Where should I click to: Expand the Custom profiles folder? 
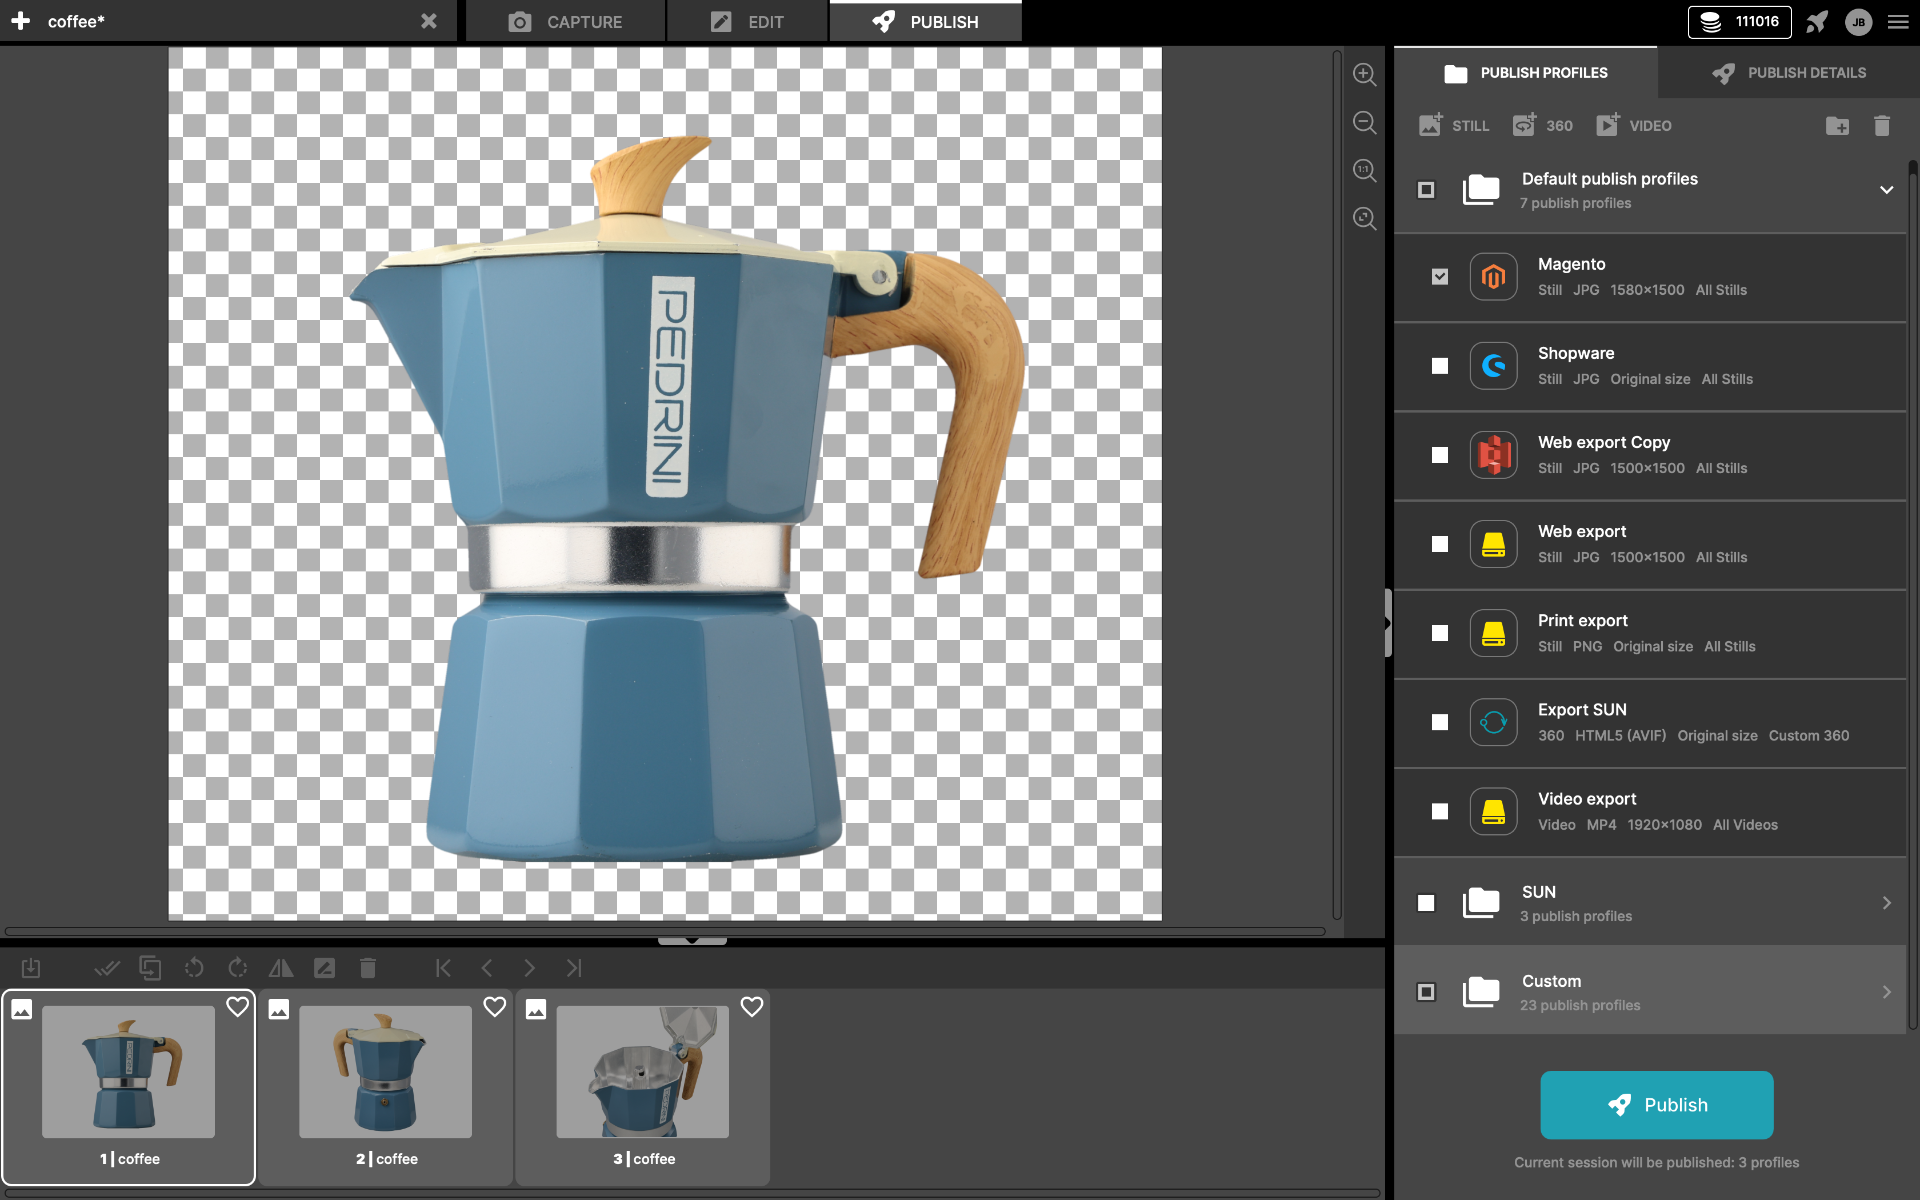coord(1886,992)
